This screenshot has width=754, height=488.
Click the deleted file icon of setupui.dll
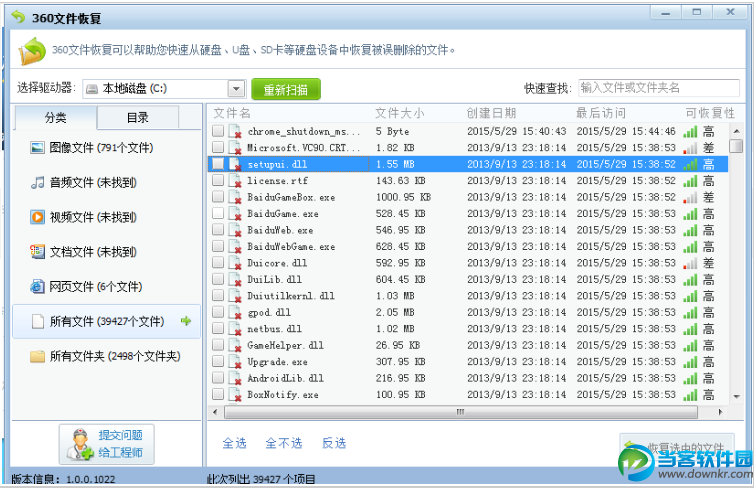pyautogui.click(x=235, y=164)
